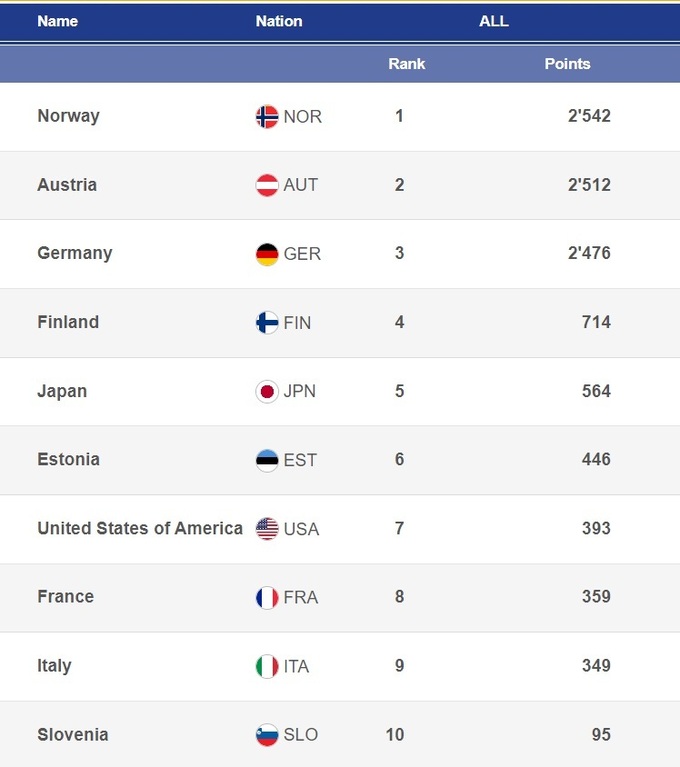Open the Norway team link
The image size is (680, 767).
(x=68, y=116)
